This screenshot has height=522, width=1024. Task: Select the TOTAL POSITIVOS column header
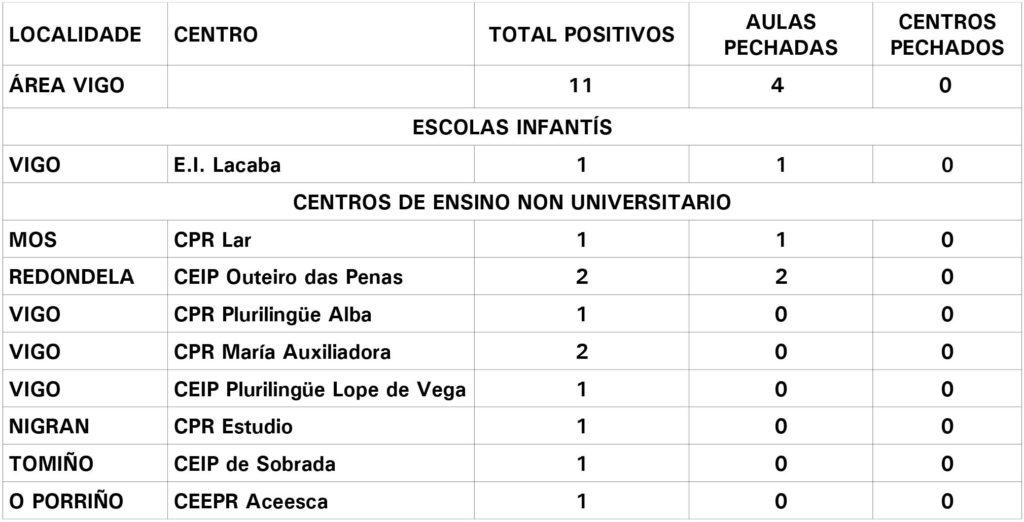581,35
